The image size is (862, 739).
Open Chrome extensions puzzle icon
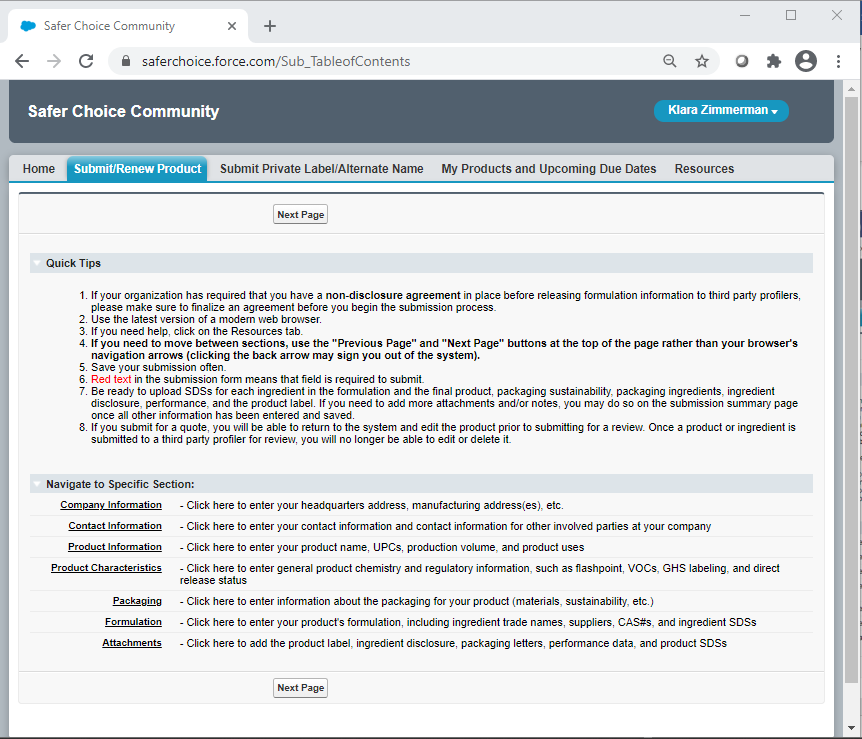tap(773, 61)
